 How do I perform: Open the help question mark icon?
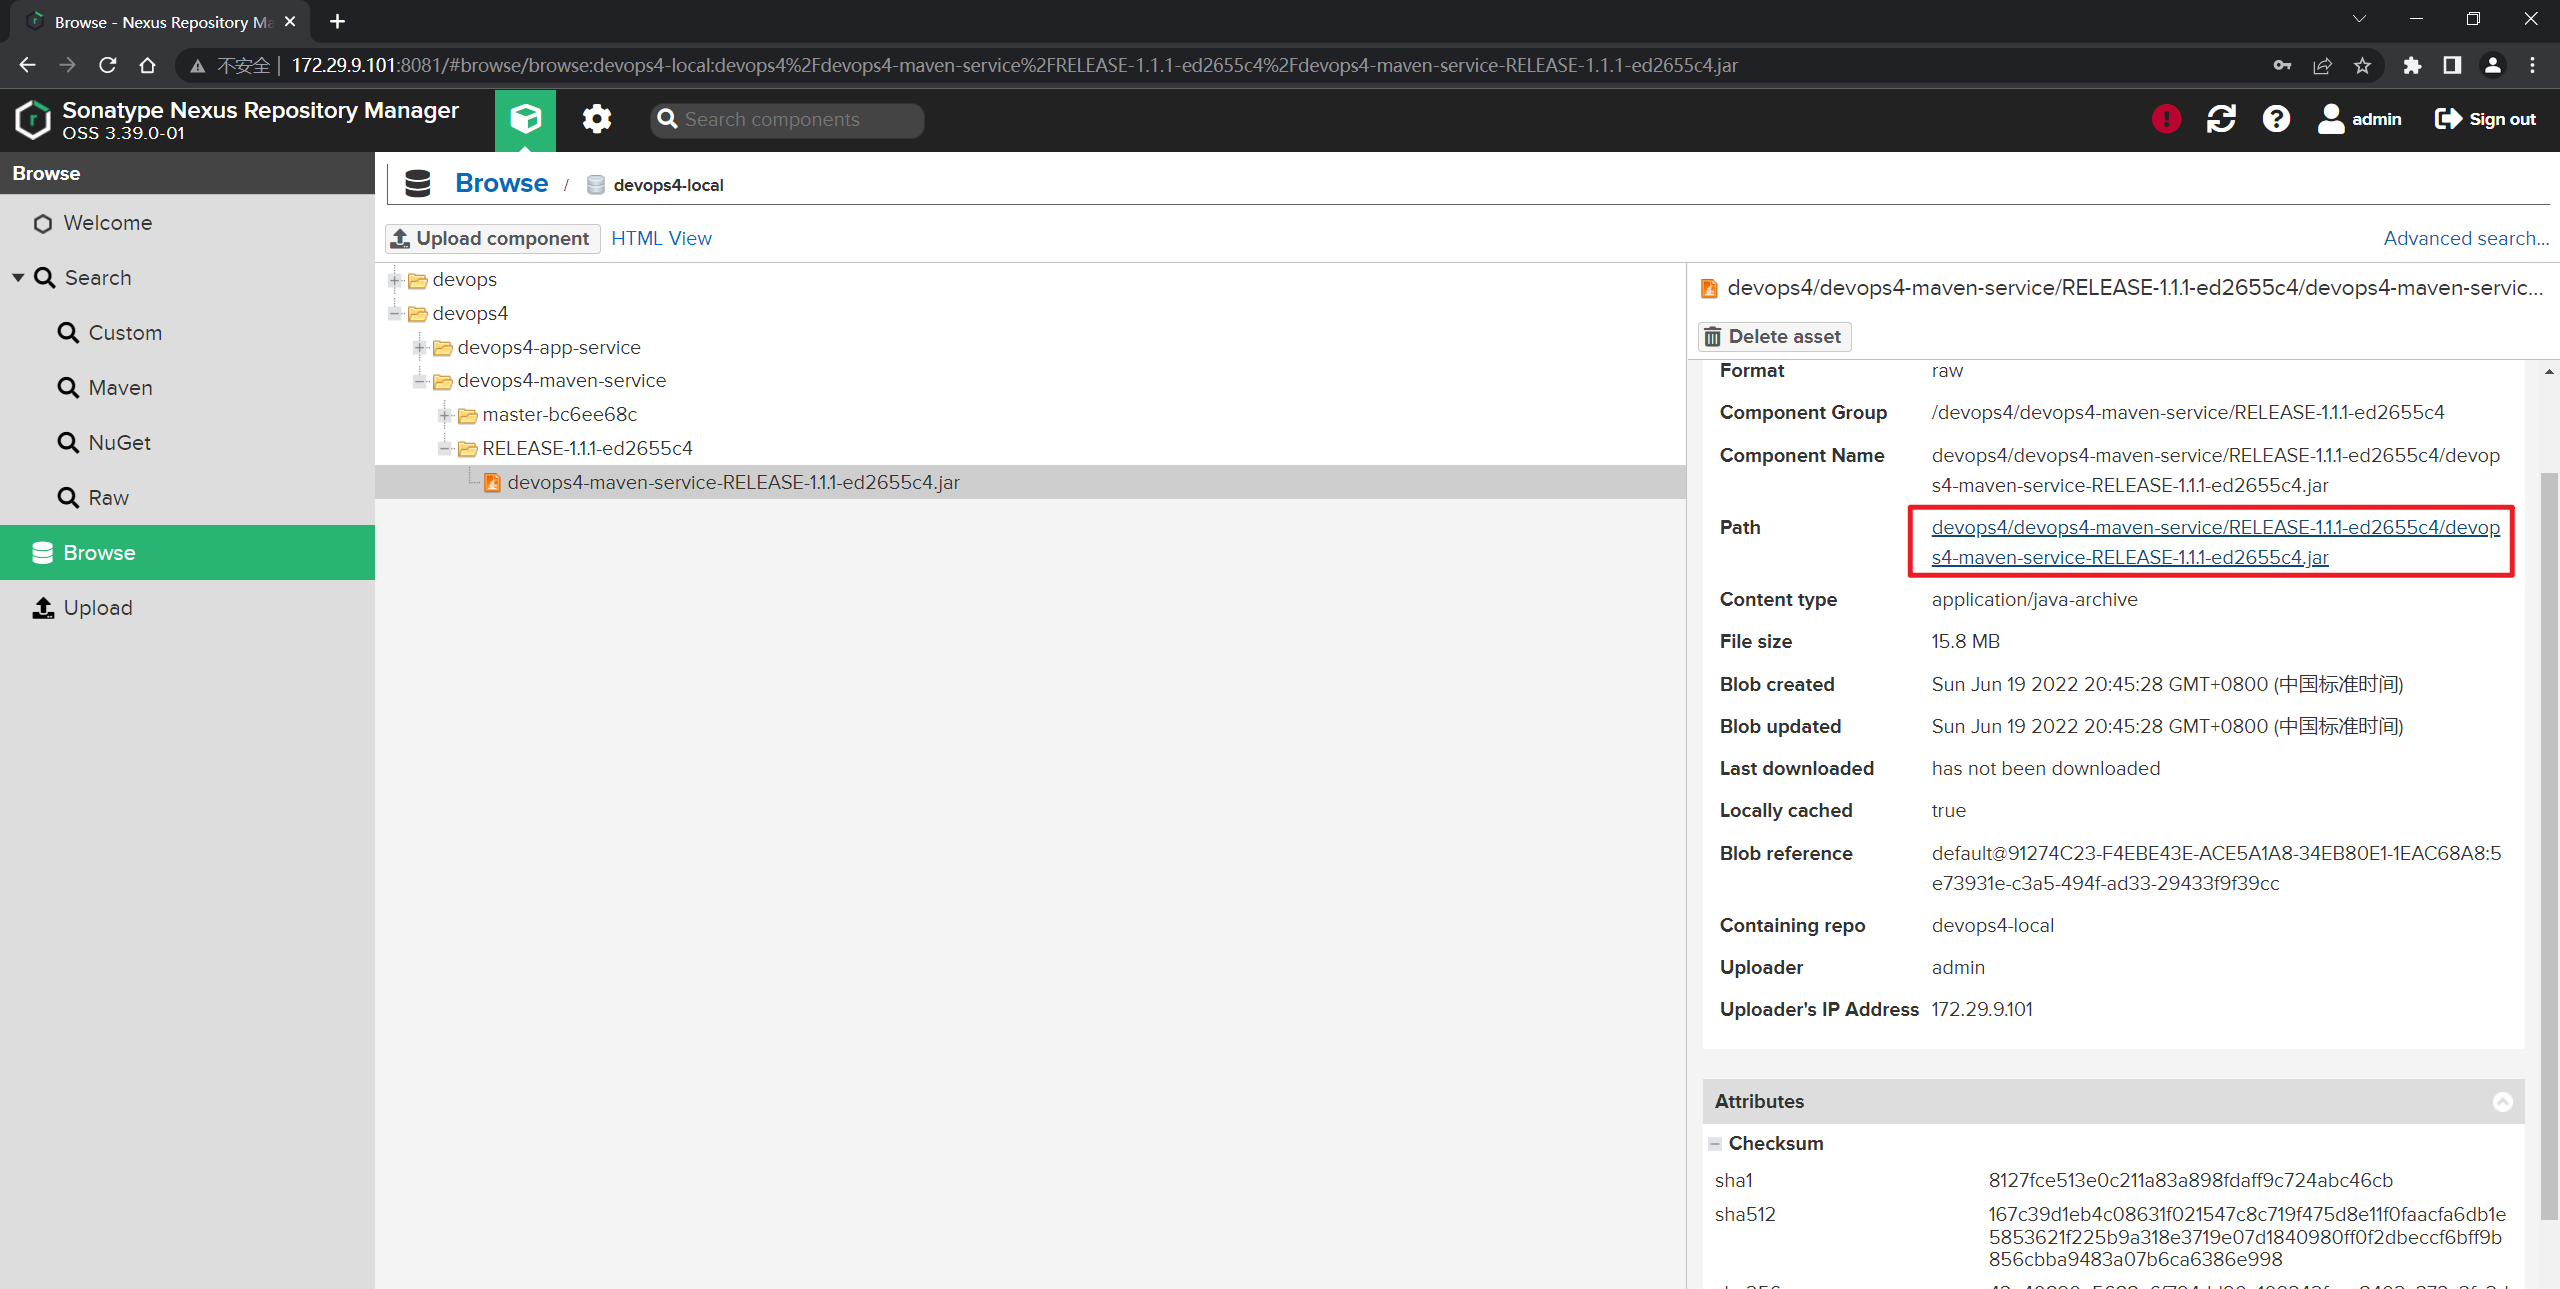point(2276,119)
